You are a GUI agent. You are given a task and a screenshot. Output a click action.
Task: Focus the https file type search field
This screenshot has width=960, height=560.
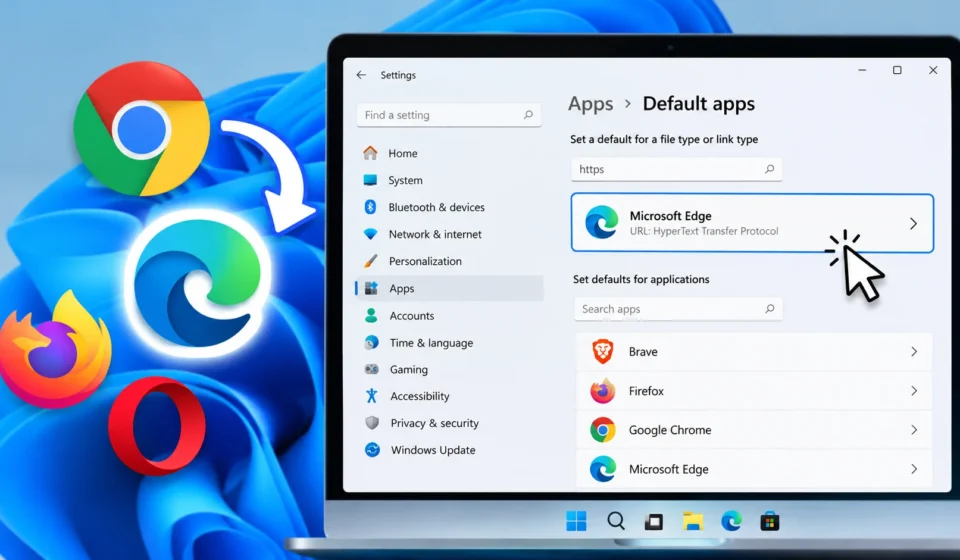tap(677, 169)
